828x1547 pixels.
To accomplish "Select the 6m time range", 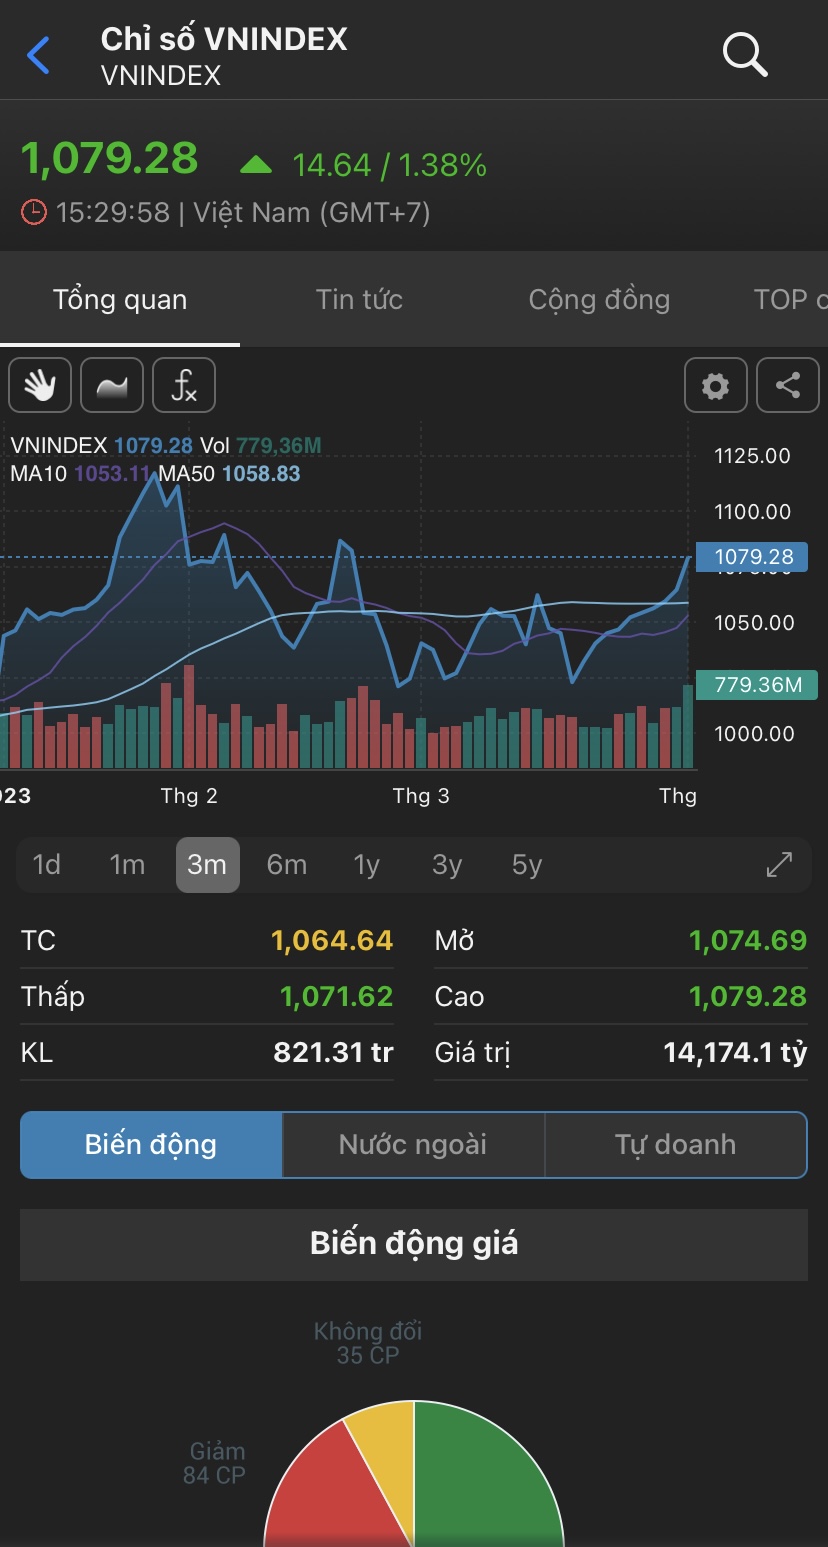I will tap(287, 864).
